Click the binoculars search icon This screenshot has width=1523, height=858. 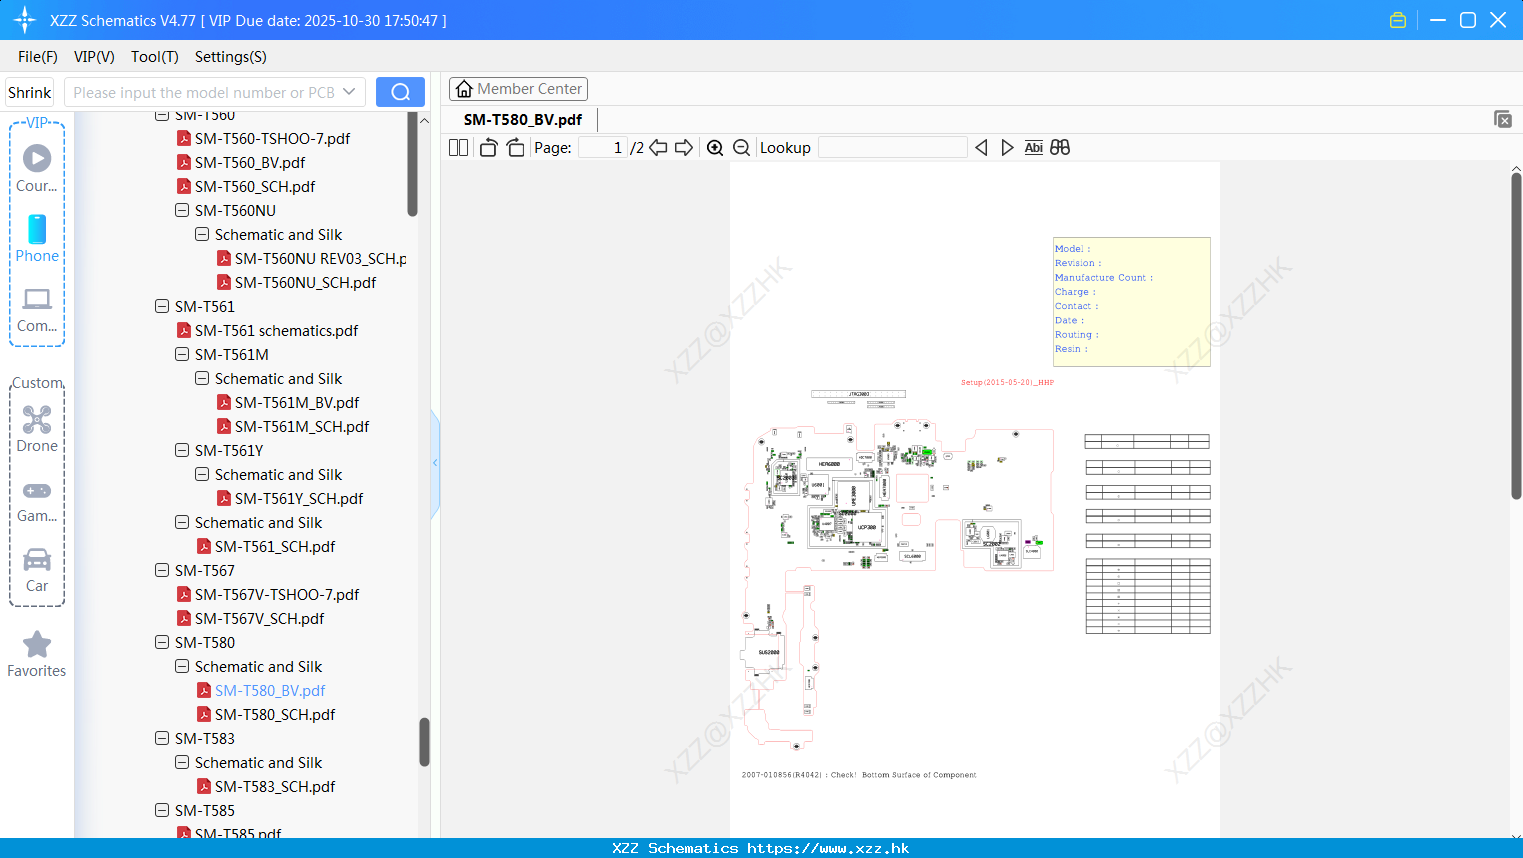tap(1060, 147)
